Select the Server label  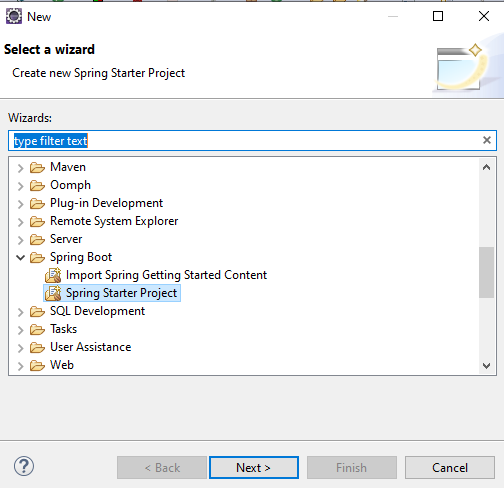[66, 239]
